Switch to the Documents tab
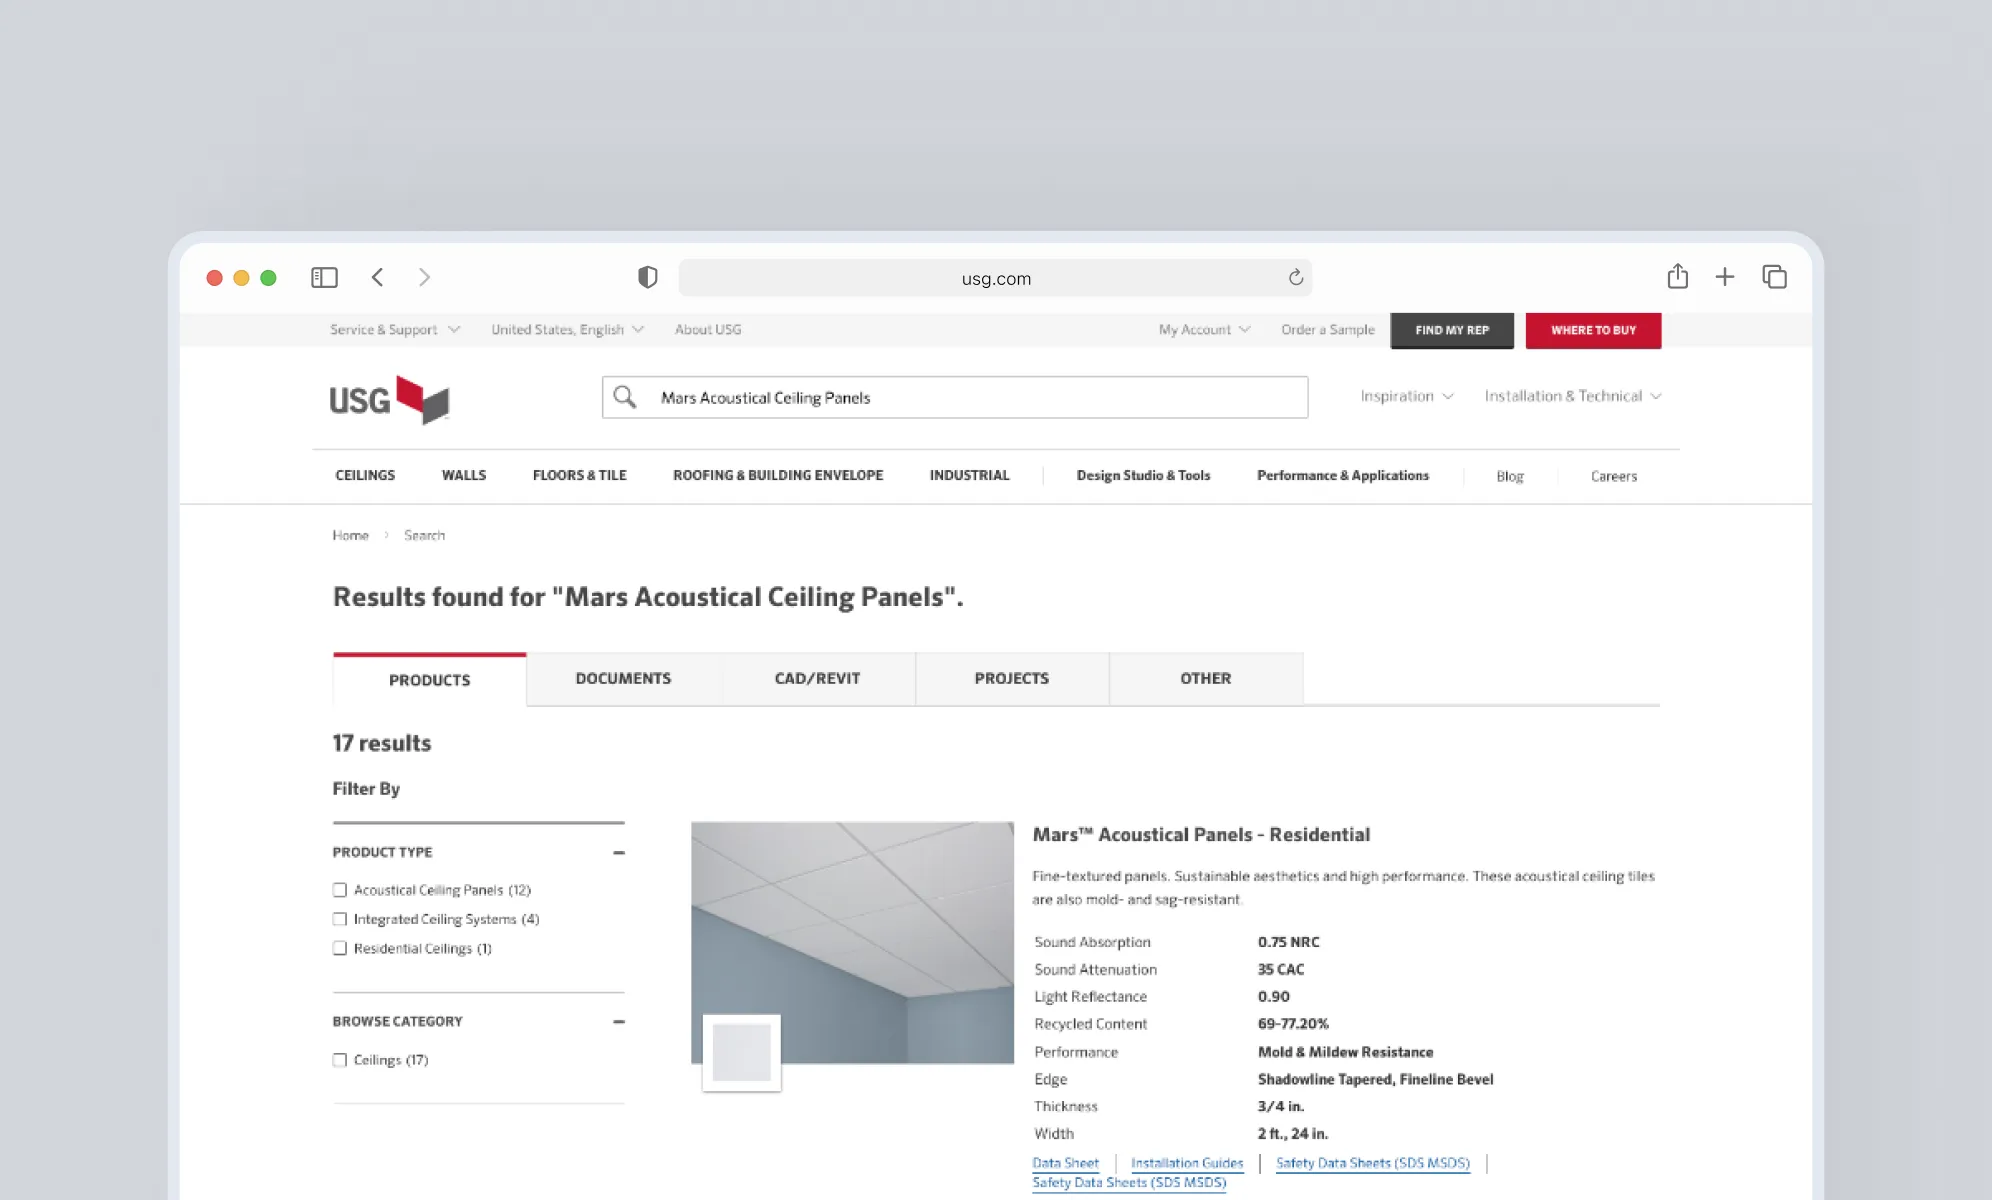 623,678
